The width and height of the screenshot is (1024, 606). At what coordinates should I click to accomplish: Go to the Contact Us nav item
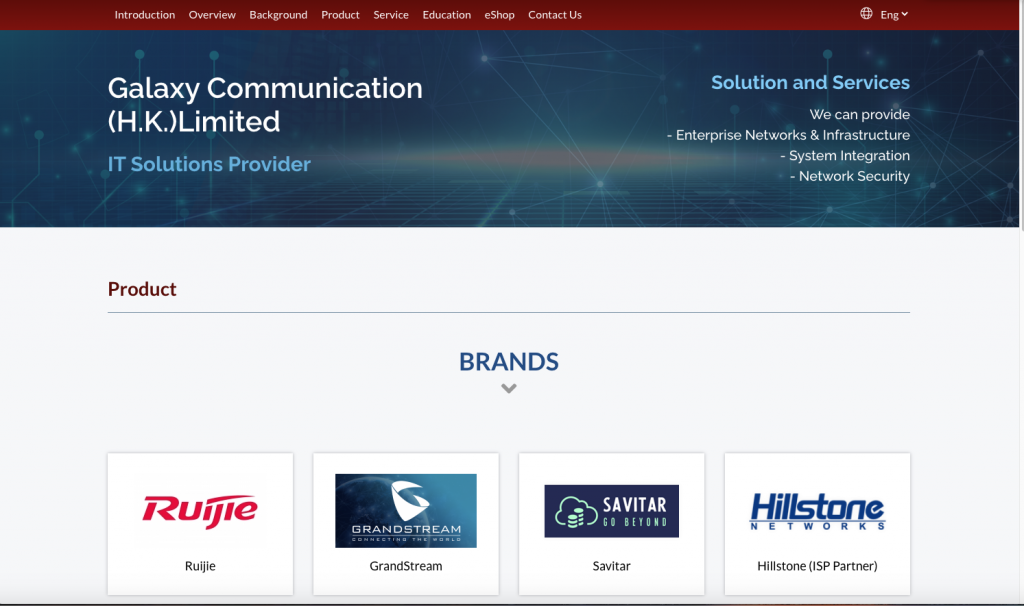pyautogui.click(x=555, y=14)
